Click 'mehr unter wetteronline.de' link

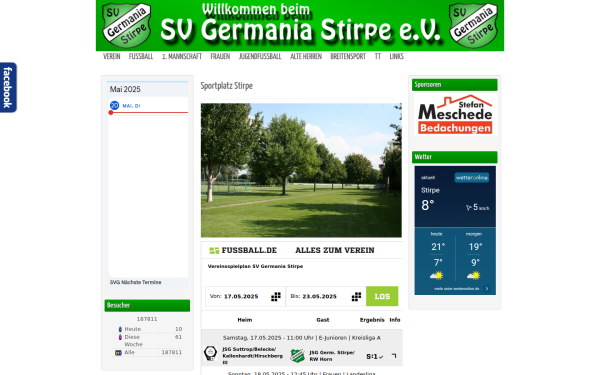point(457,289)
